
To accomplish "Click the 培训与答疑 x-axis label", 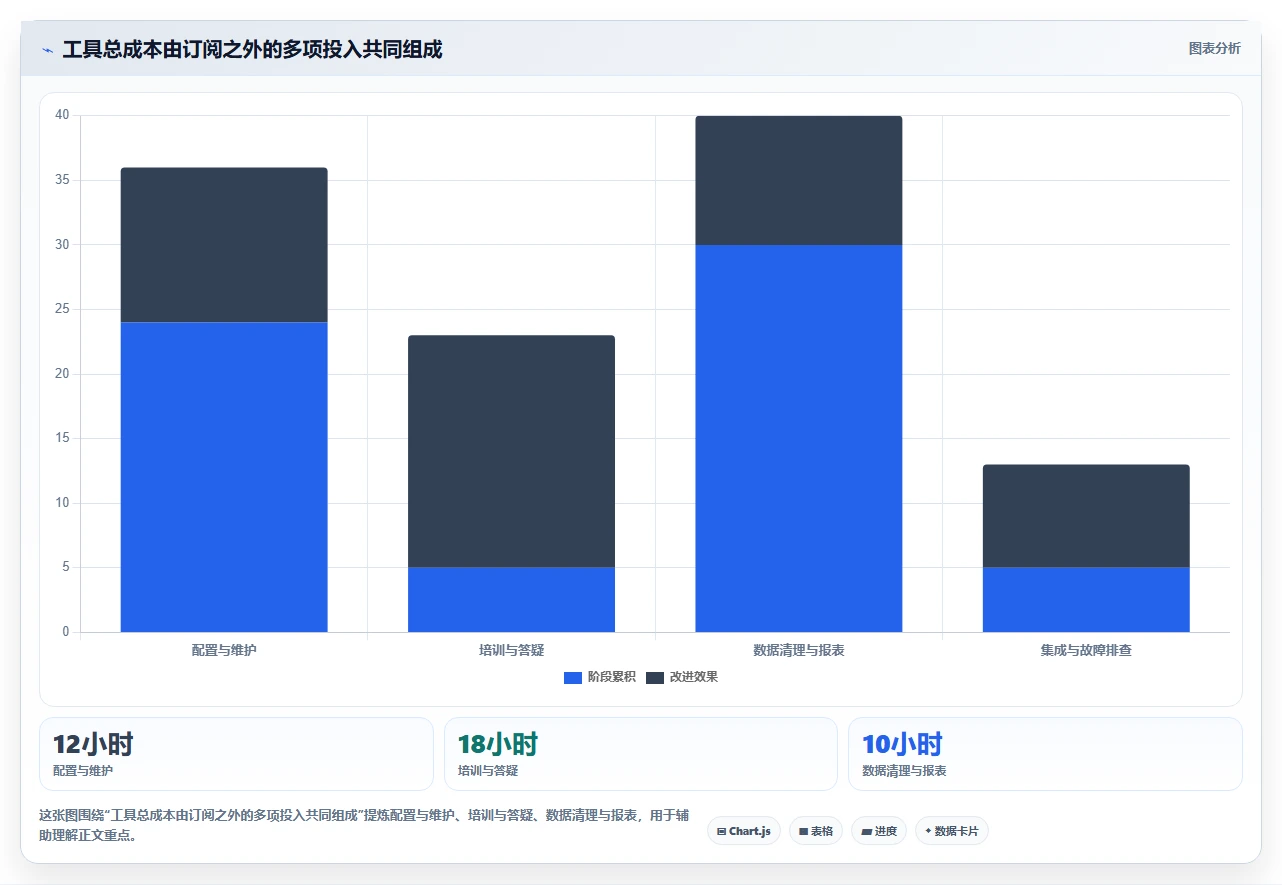I will pos(511,650).
